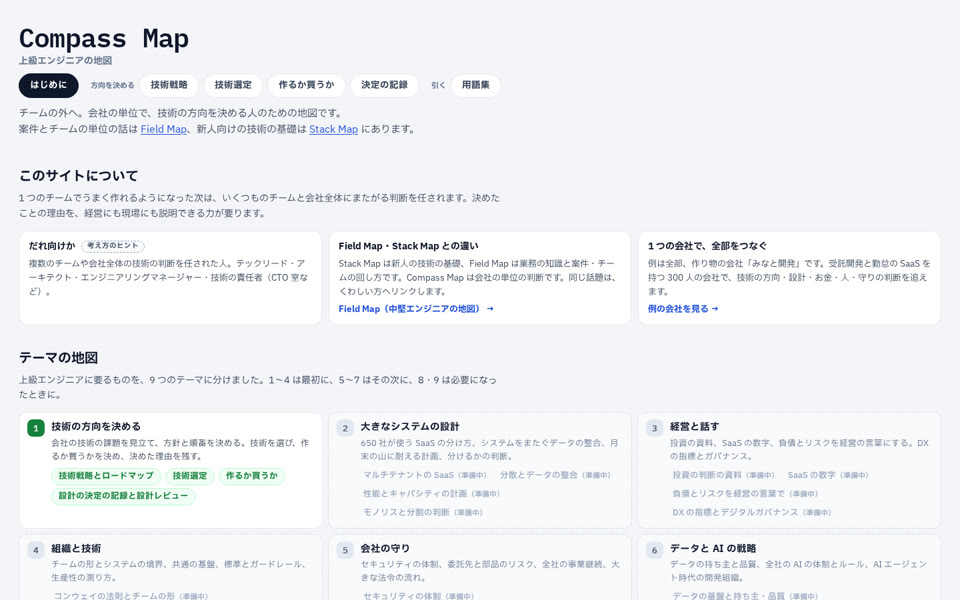Click the 大きなシステムの設計 card title
Screen dimensions: 960x600
[410, 426]
